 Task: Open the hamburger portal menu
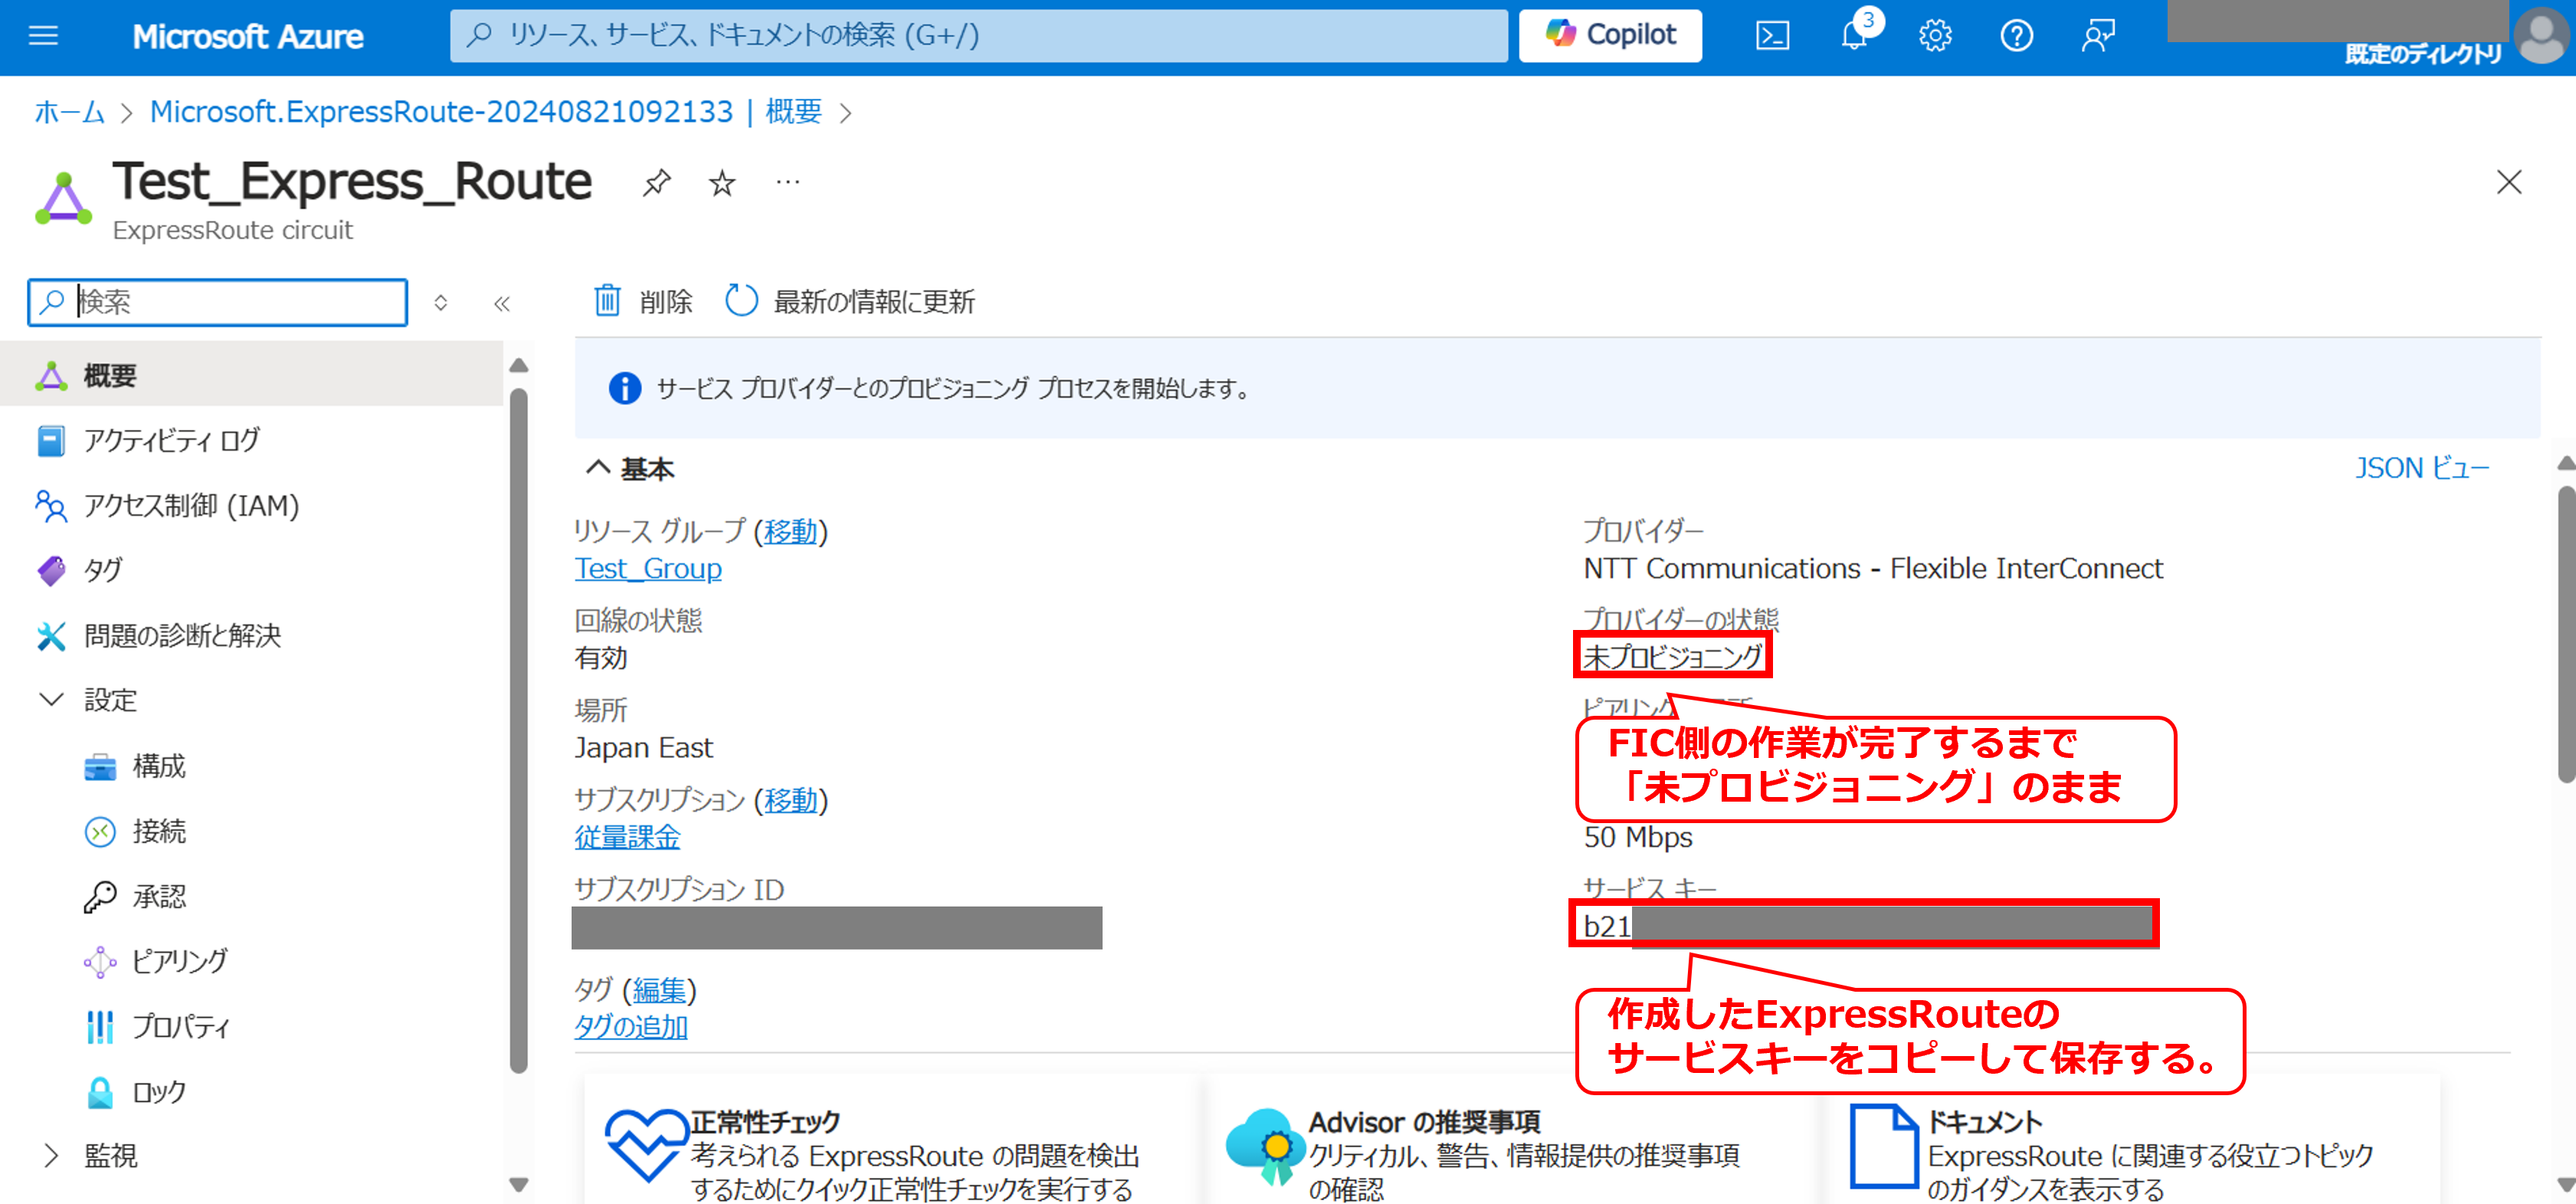tap(43, 36)
